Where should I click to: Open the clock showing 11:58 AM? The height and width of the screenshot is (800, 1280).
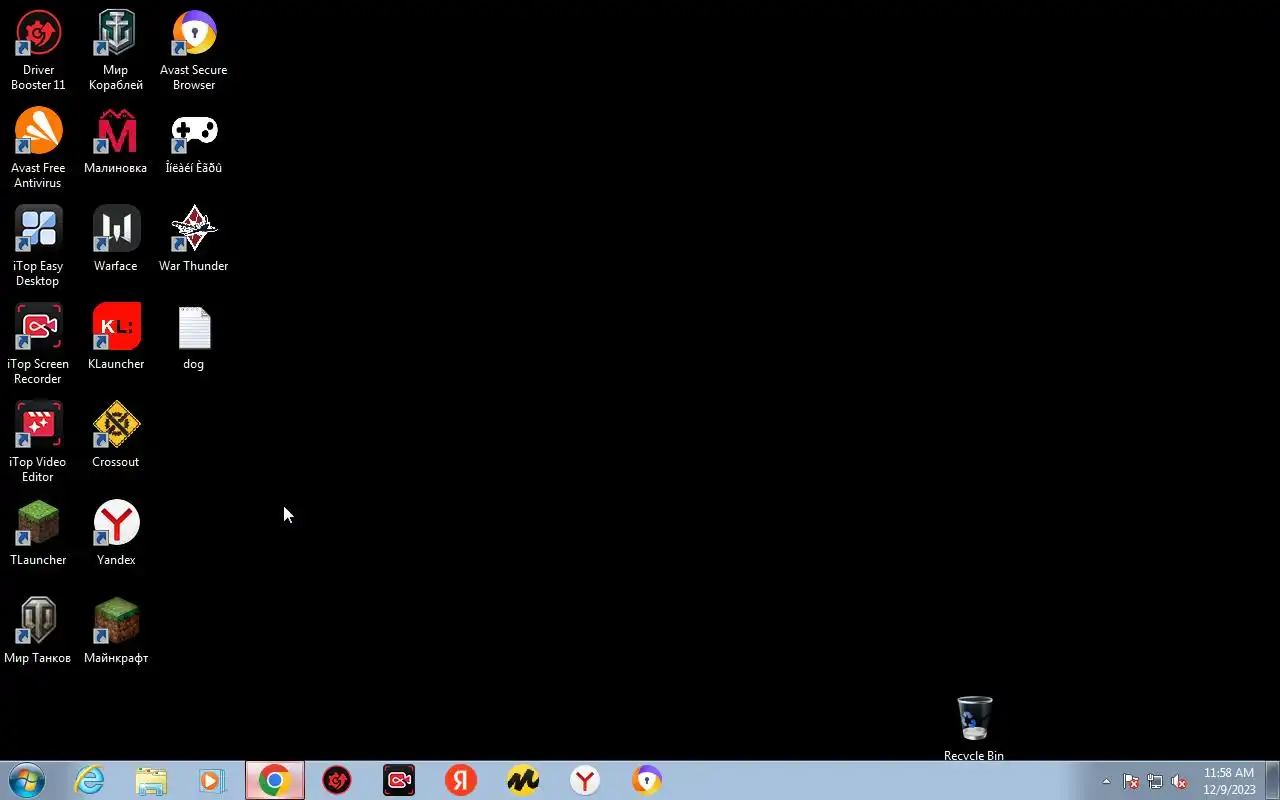(x=1229, y=781)
